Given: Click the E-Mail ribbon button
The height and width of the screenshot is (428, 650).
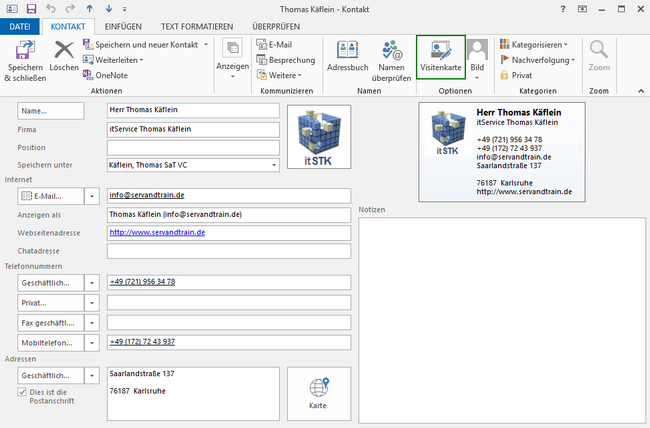Looking at the screenshot, I should click(x=274, y=44).
